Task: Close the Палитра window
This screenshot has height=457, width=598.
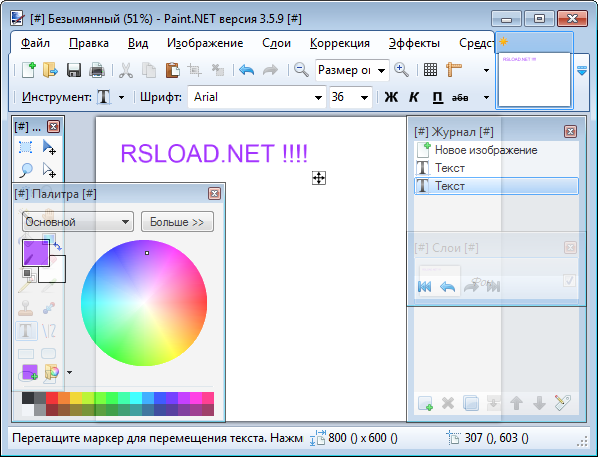Action: pos(214,194)
